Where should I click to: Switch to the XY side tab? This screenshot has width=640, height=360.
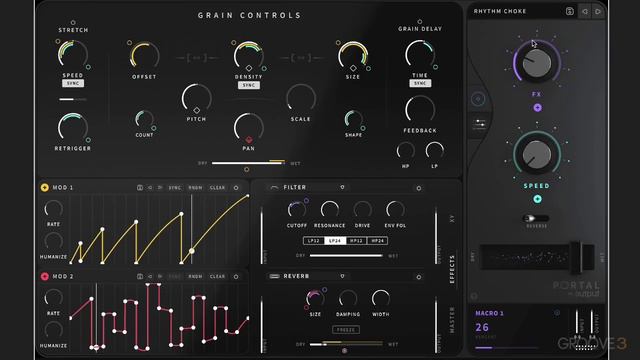452,219
